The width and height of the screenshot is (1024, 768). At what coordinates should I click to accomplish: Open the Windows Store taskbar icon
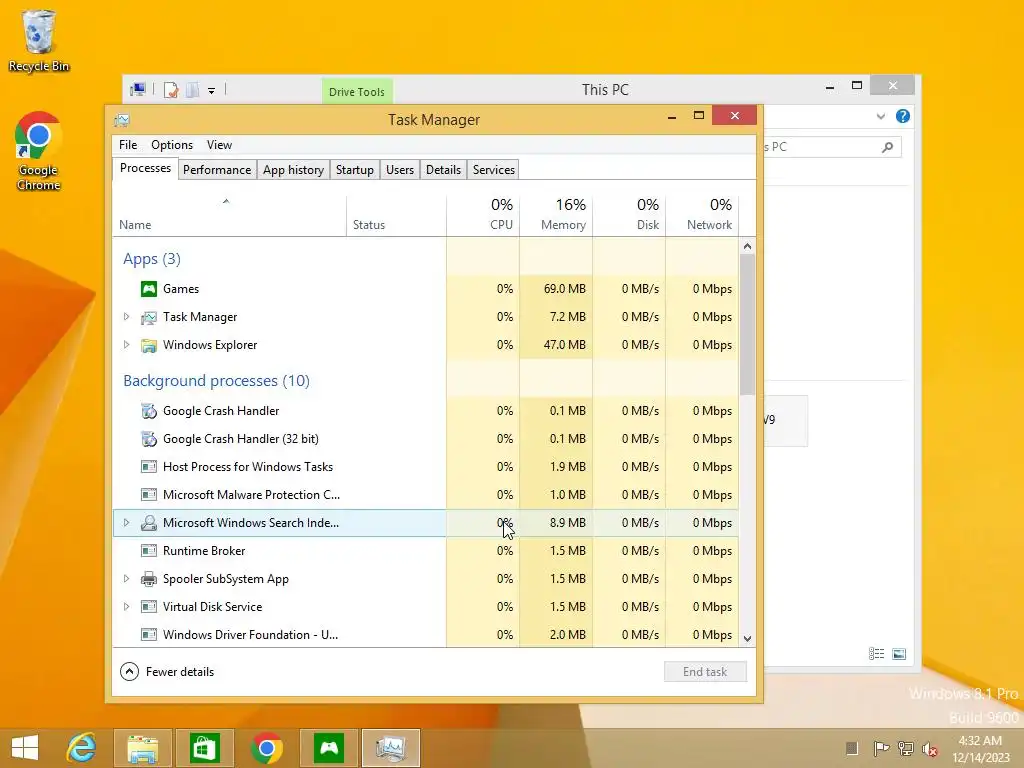pos(204,748)
